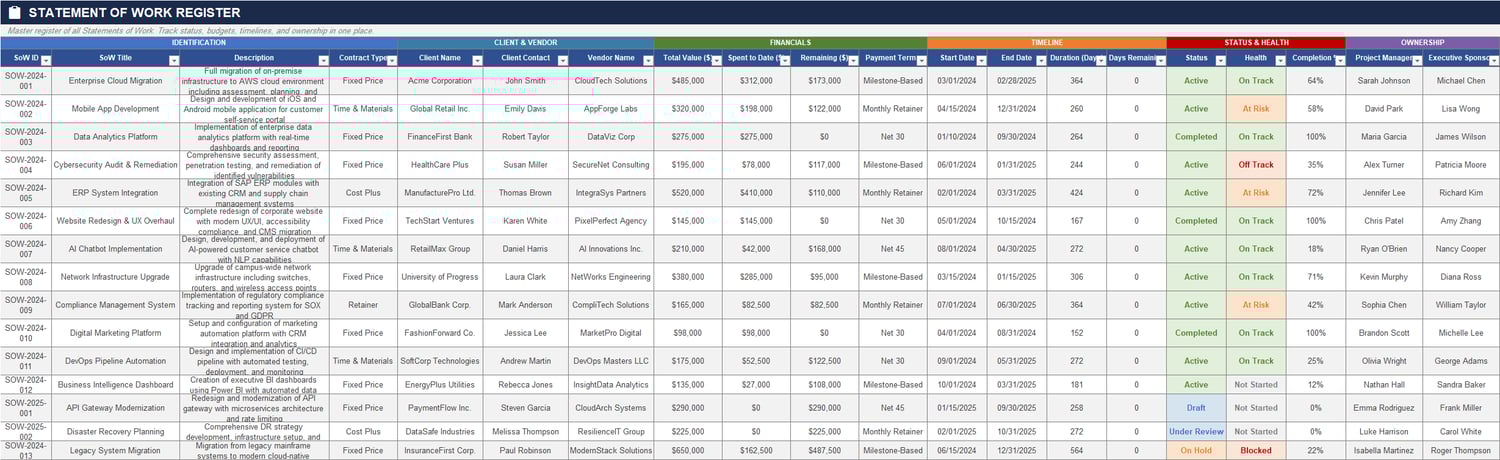Select the $520,000 total value cell
This screenshot has width=1500, height=460.
689,193
